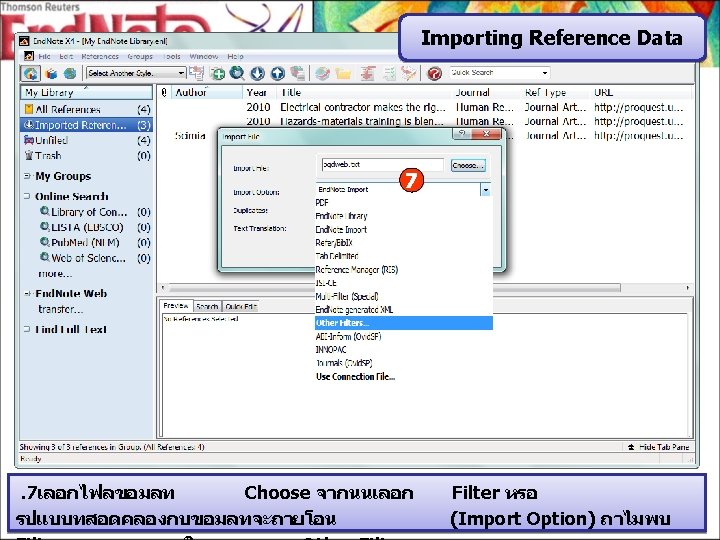
Task: Click the Choose button in Import File dialog
Action: tap(468, 165)
